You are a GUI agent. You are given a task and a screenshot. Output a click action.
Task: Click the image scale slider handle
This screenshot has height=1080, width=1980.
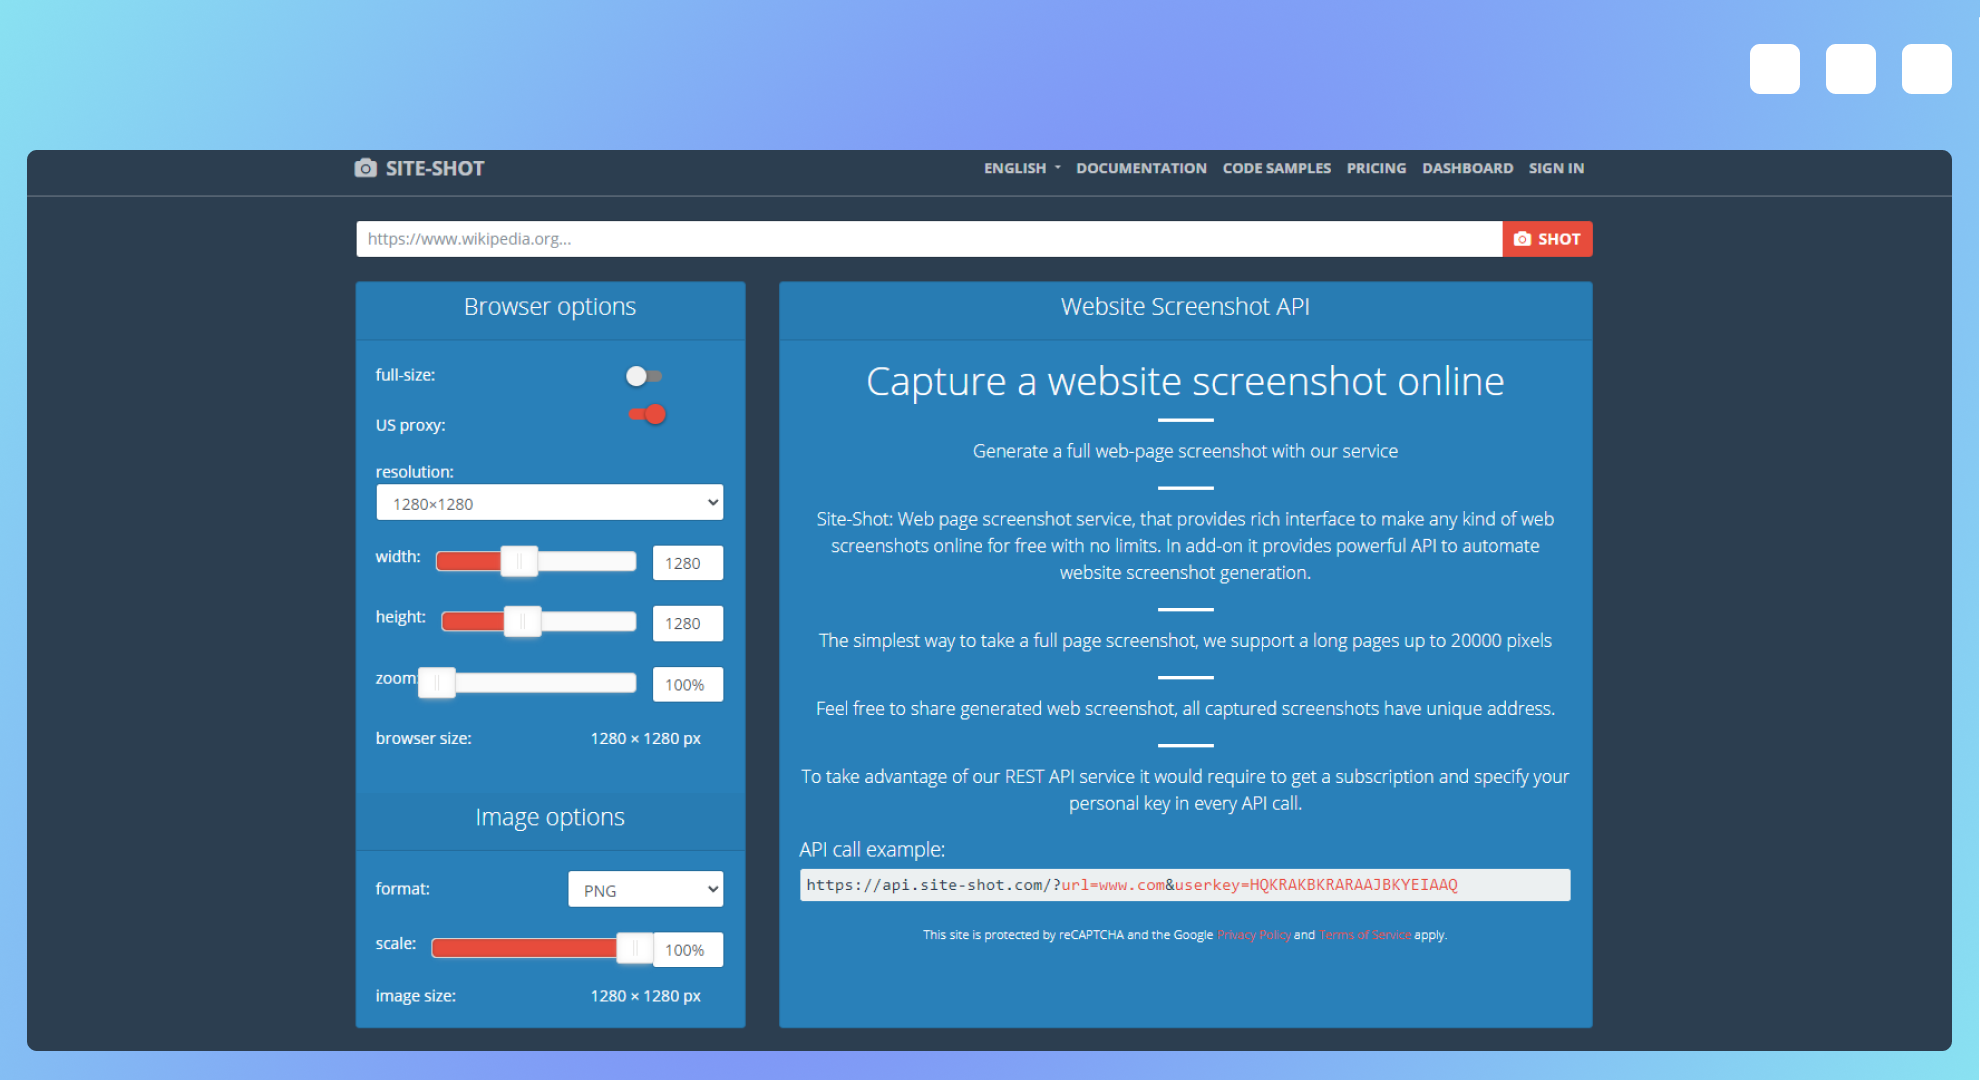(x=634, y=947)
